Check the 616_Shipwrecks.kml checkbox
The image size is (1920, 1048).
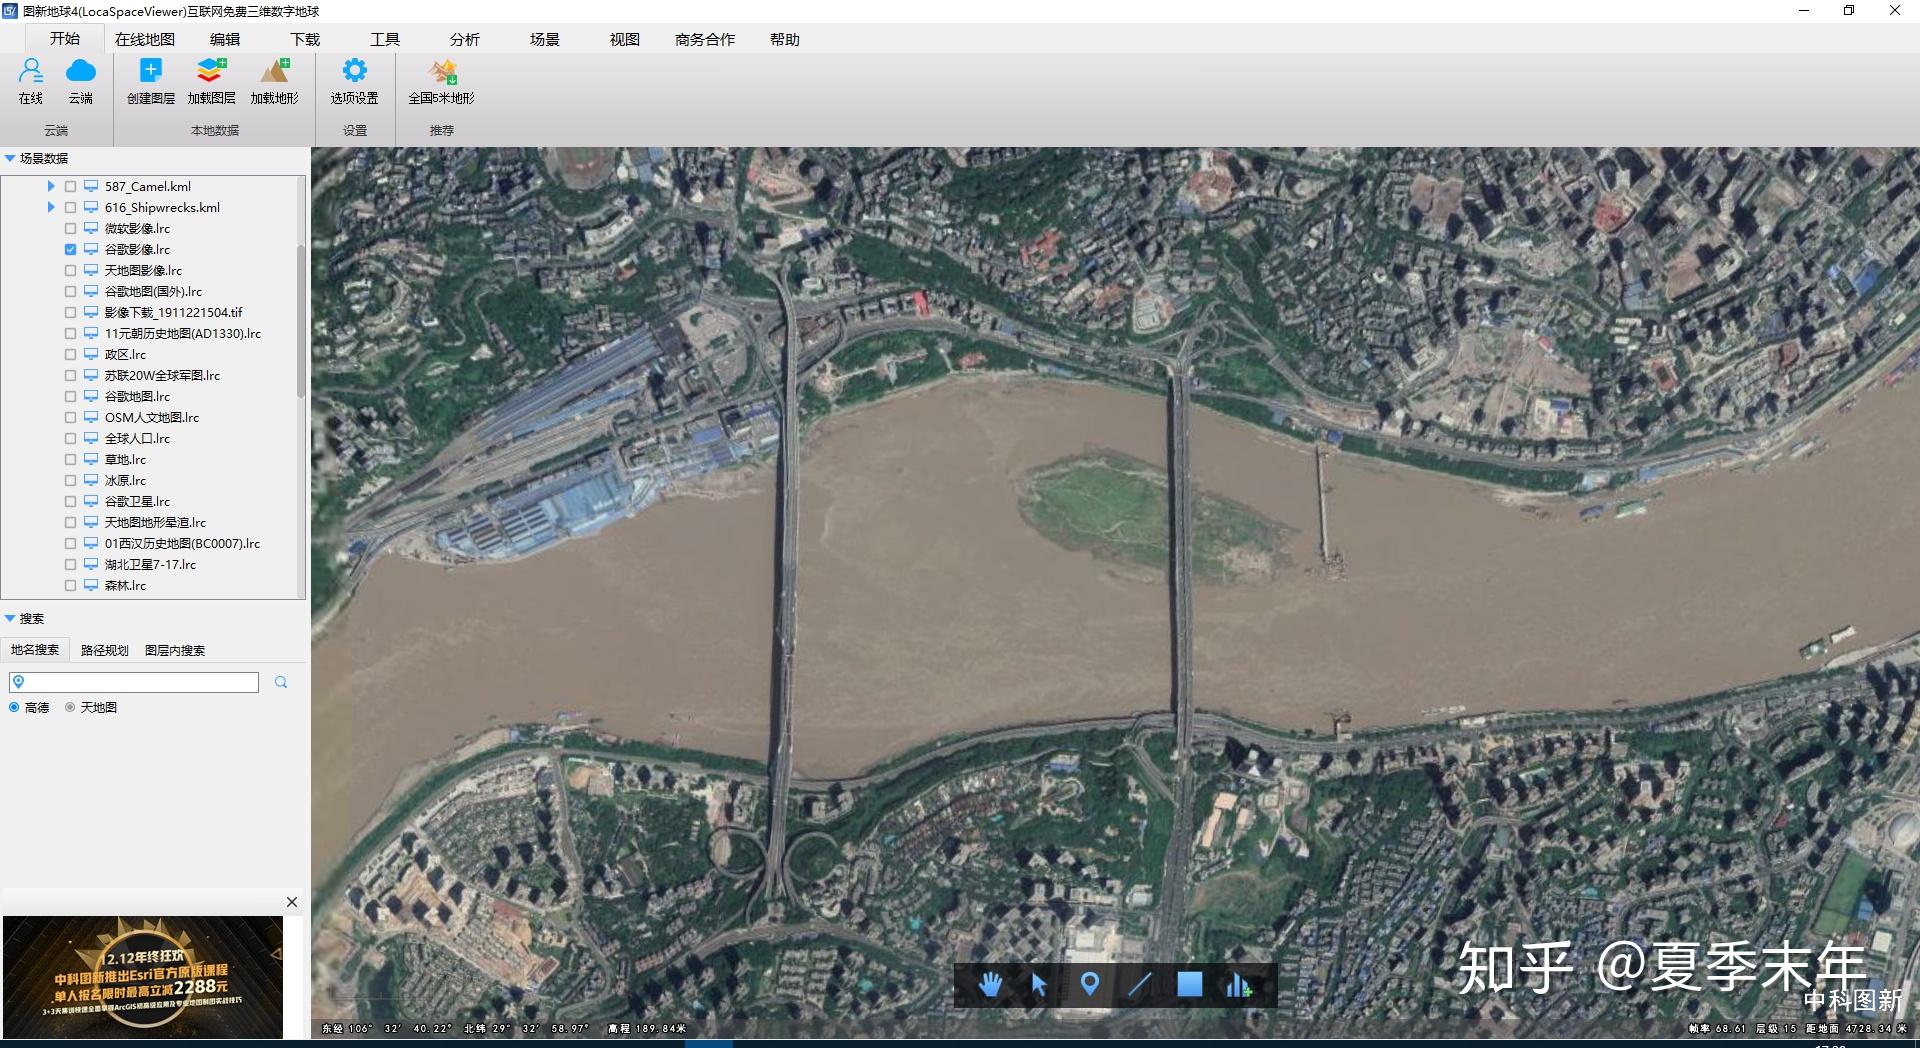(70, 207)
